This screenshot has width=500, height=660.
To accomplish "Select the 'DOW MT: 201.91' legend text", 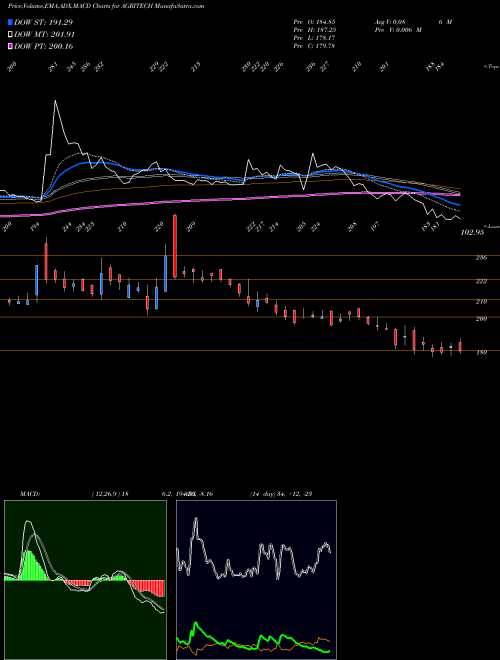I will coord(45,35).
